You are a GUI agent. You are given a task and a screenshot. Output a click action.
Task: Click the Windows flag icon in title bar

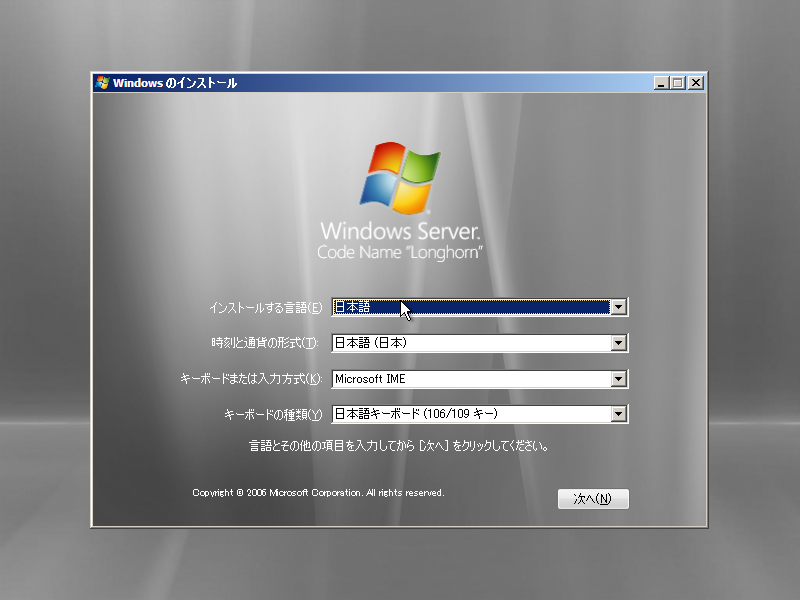click(x=103, y=83)
